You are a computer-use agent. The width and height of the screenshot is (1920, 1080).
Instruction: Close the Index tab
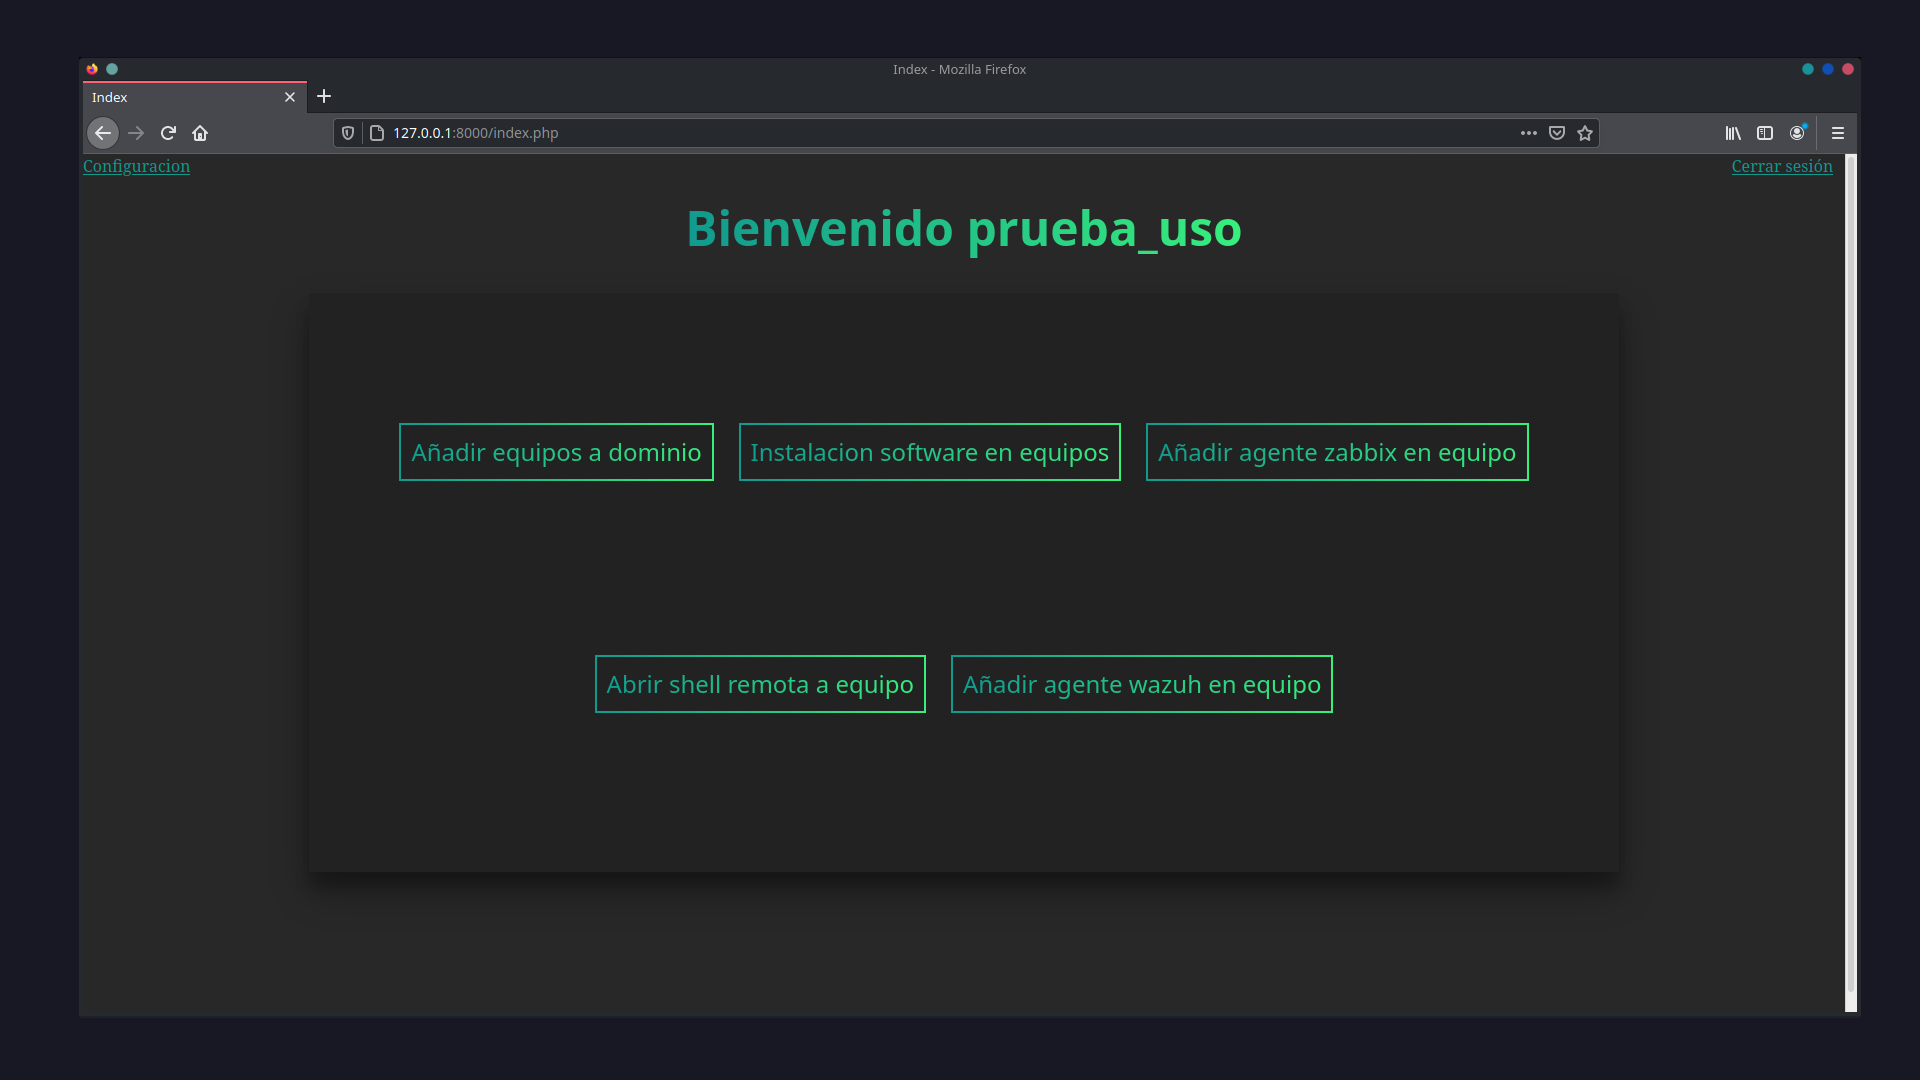(290, 97)
